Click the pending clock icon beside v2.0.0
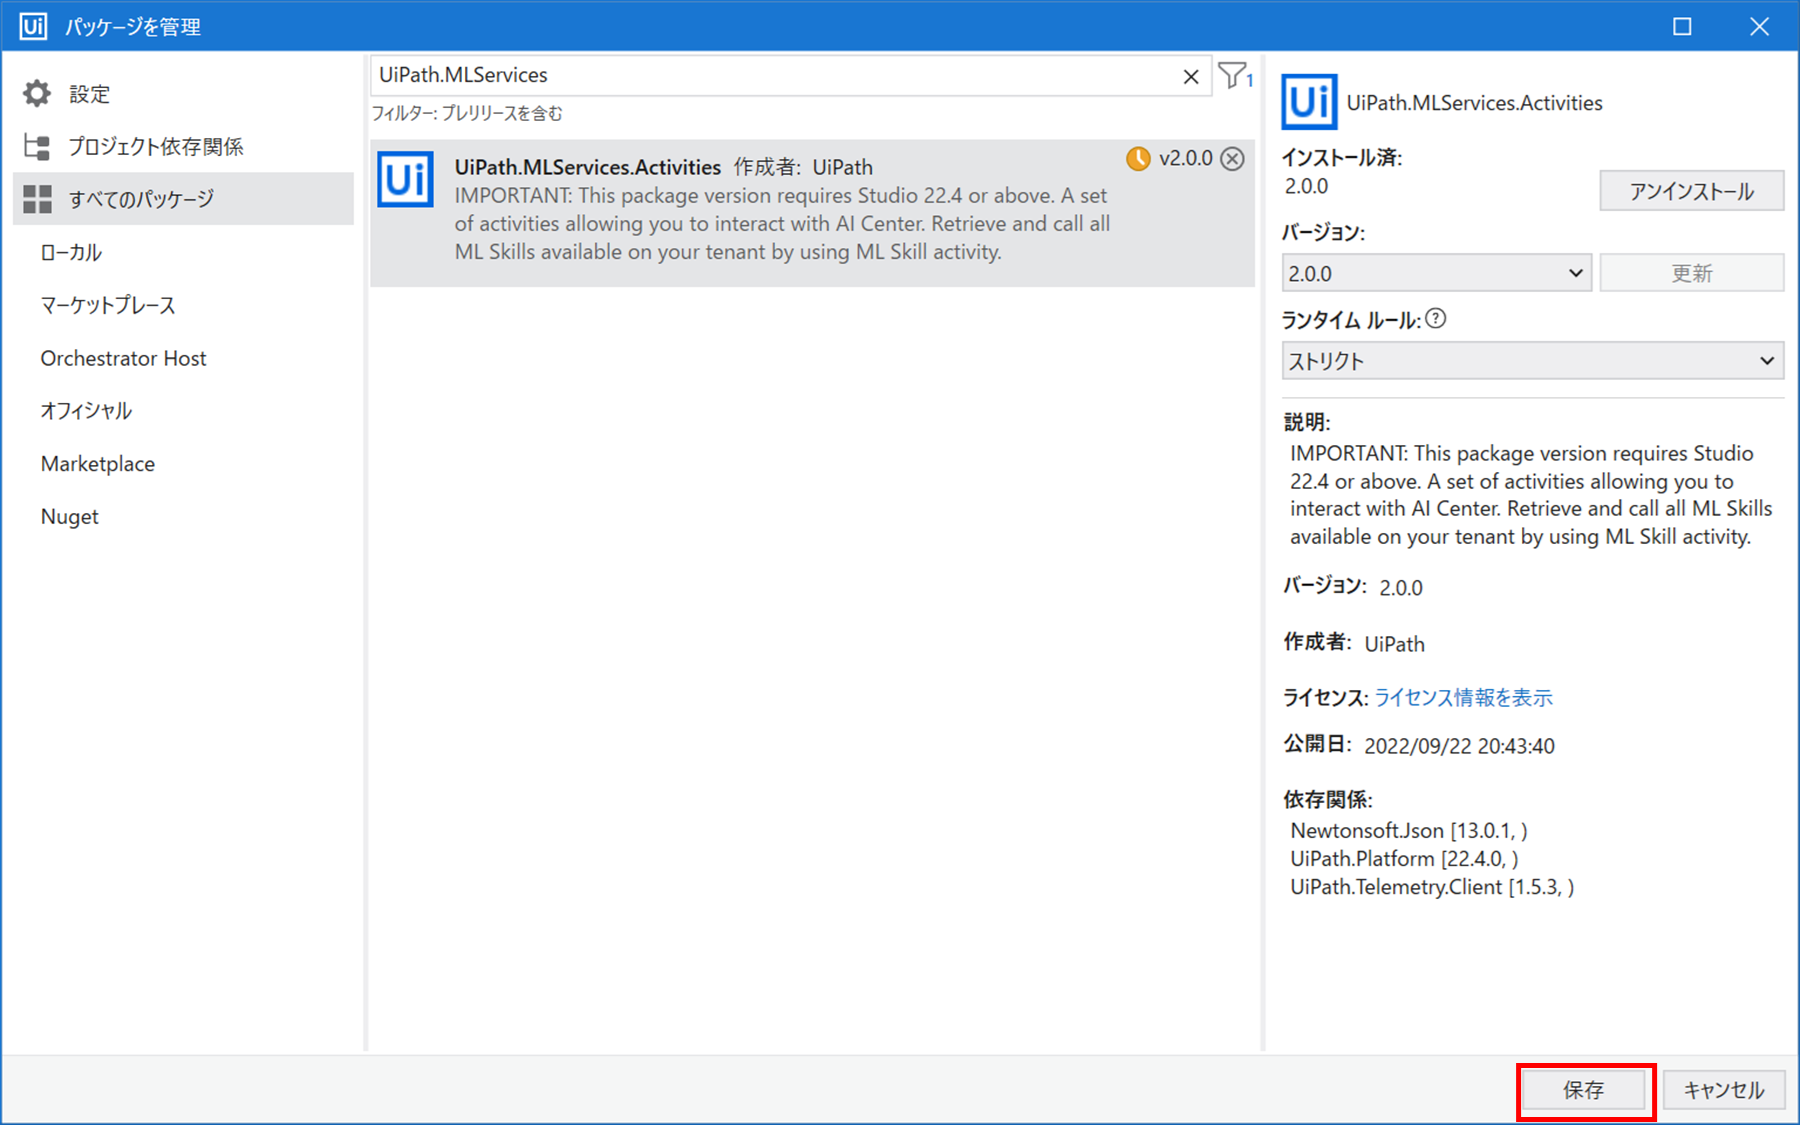 [x=1138, y=159]
